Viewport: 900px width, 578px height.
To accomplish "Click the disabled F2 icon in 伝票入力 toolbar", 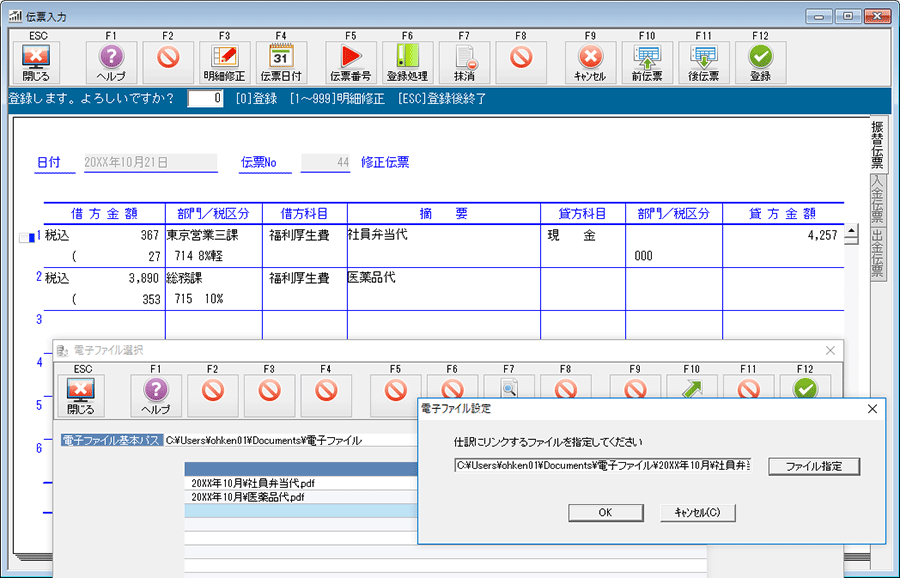I will point(168,63).
